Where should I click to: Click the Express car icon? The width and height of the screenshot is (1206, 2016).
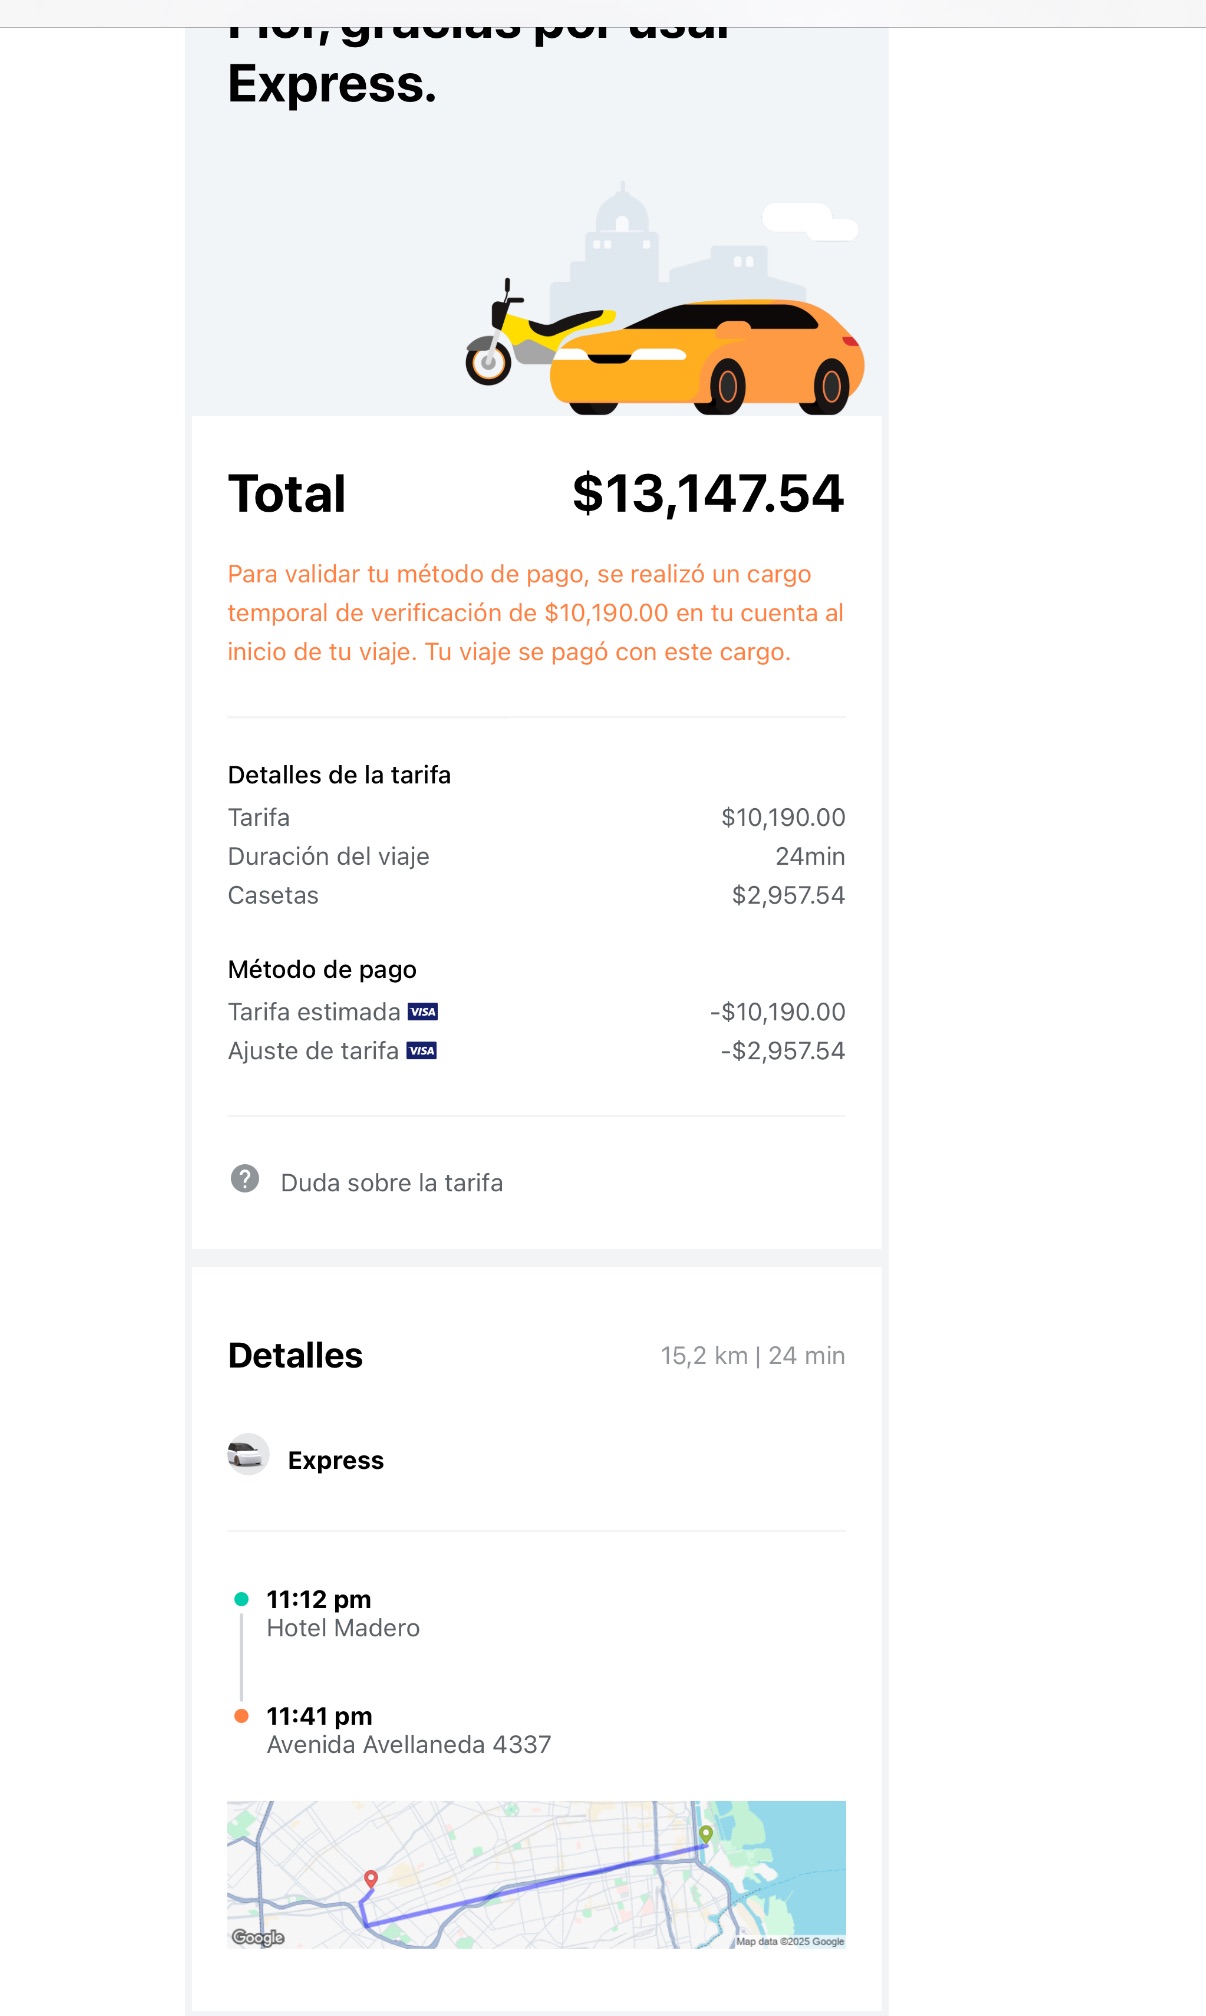248,1455
